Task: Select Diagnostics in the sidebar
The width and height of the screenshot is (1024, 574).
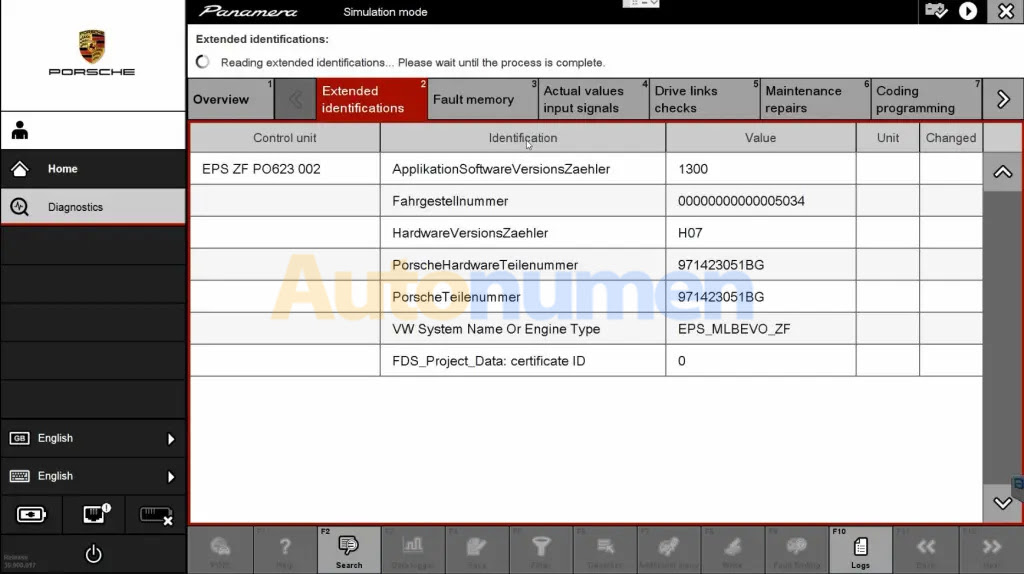Action: (92, 207)
